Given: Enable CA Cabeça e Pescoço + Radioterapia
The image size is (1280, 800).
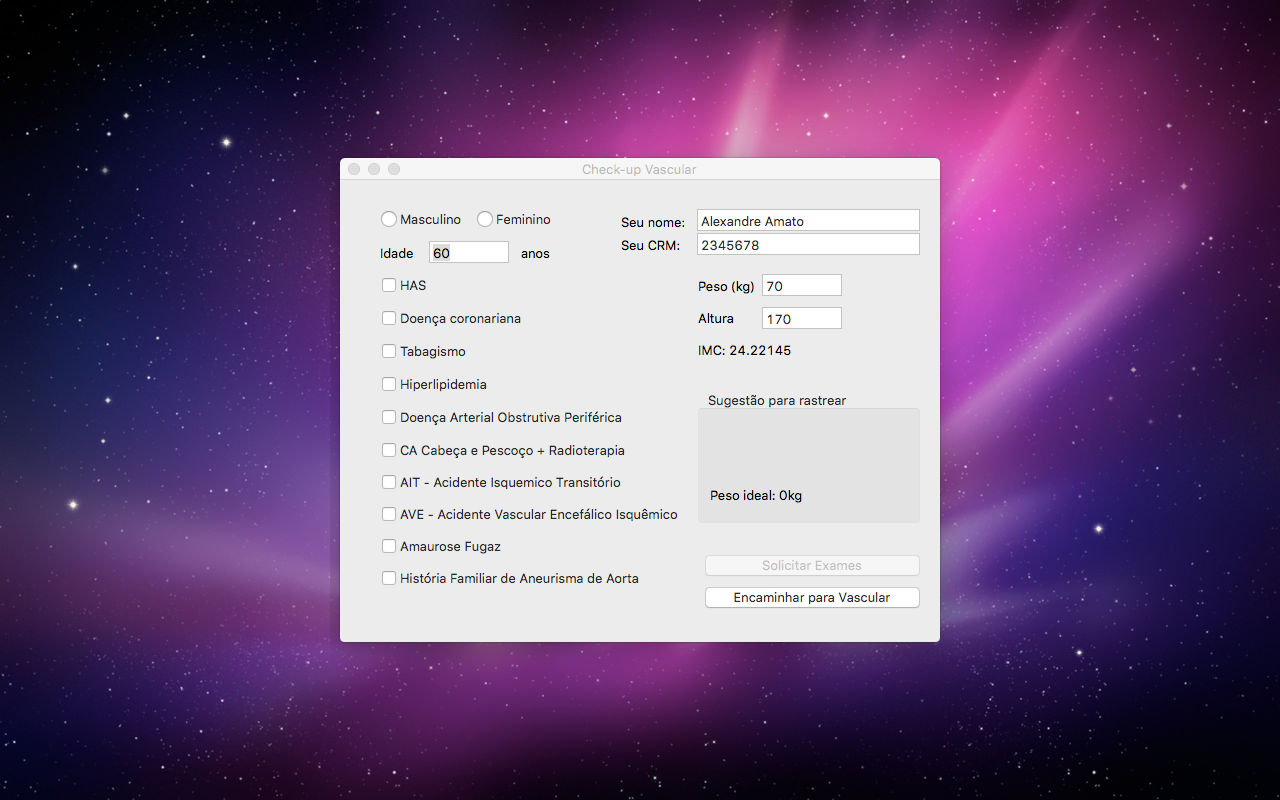Looking at the screenshot, I should (x=389, y=450).
